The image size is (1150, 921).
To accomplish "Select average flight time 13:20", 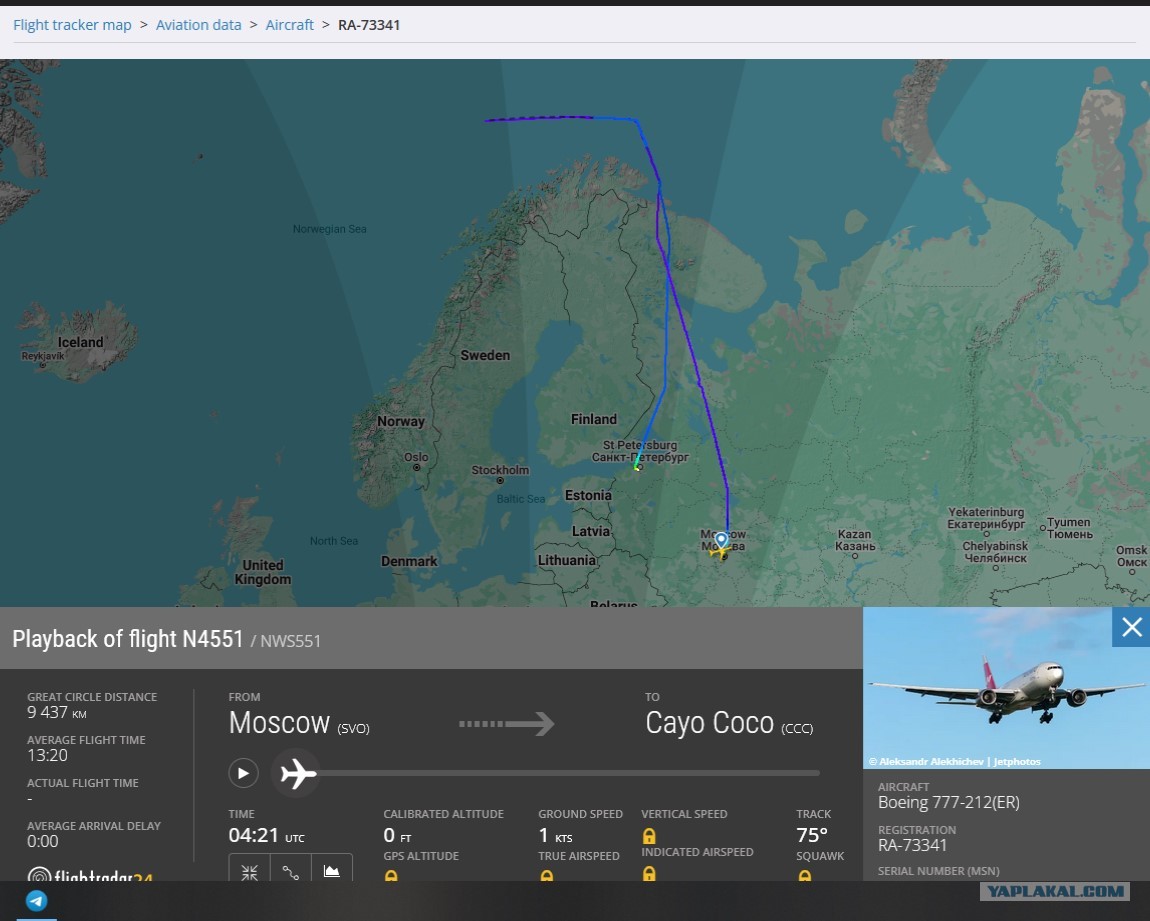I will 47,755.
